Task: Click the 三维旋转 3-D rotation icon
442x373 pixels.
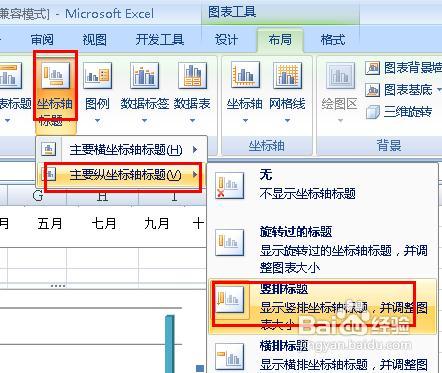Action: [373, 112]
